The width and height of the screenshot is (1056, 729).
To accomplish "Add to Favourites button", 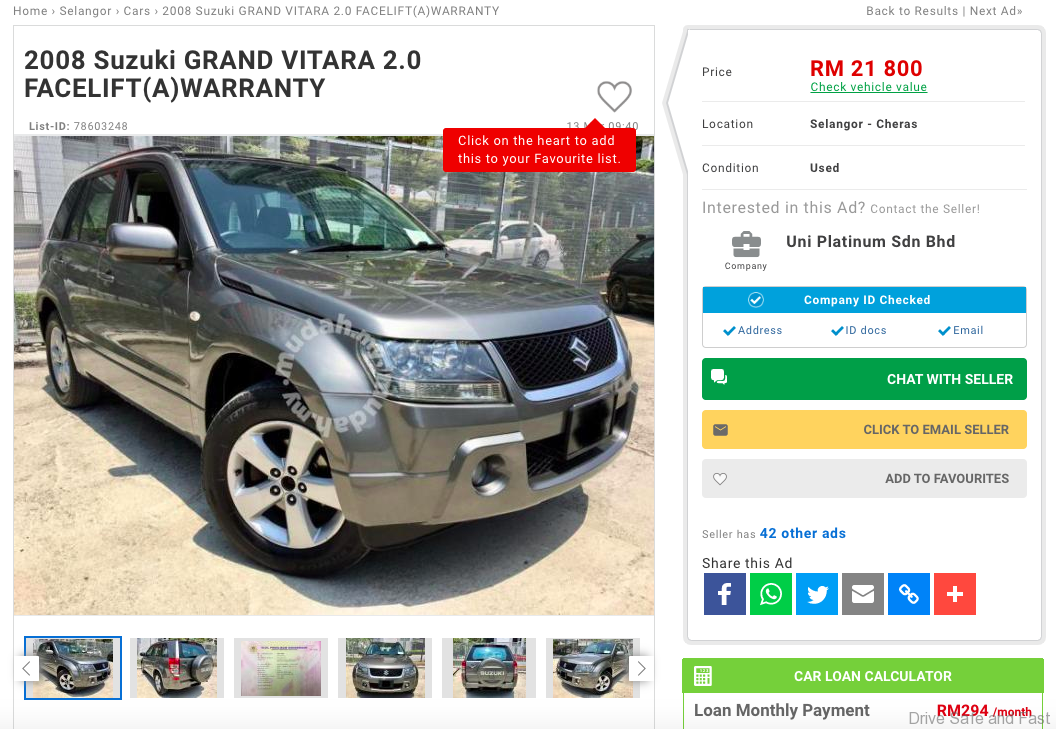I will coord(864,479).
